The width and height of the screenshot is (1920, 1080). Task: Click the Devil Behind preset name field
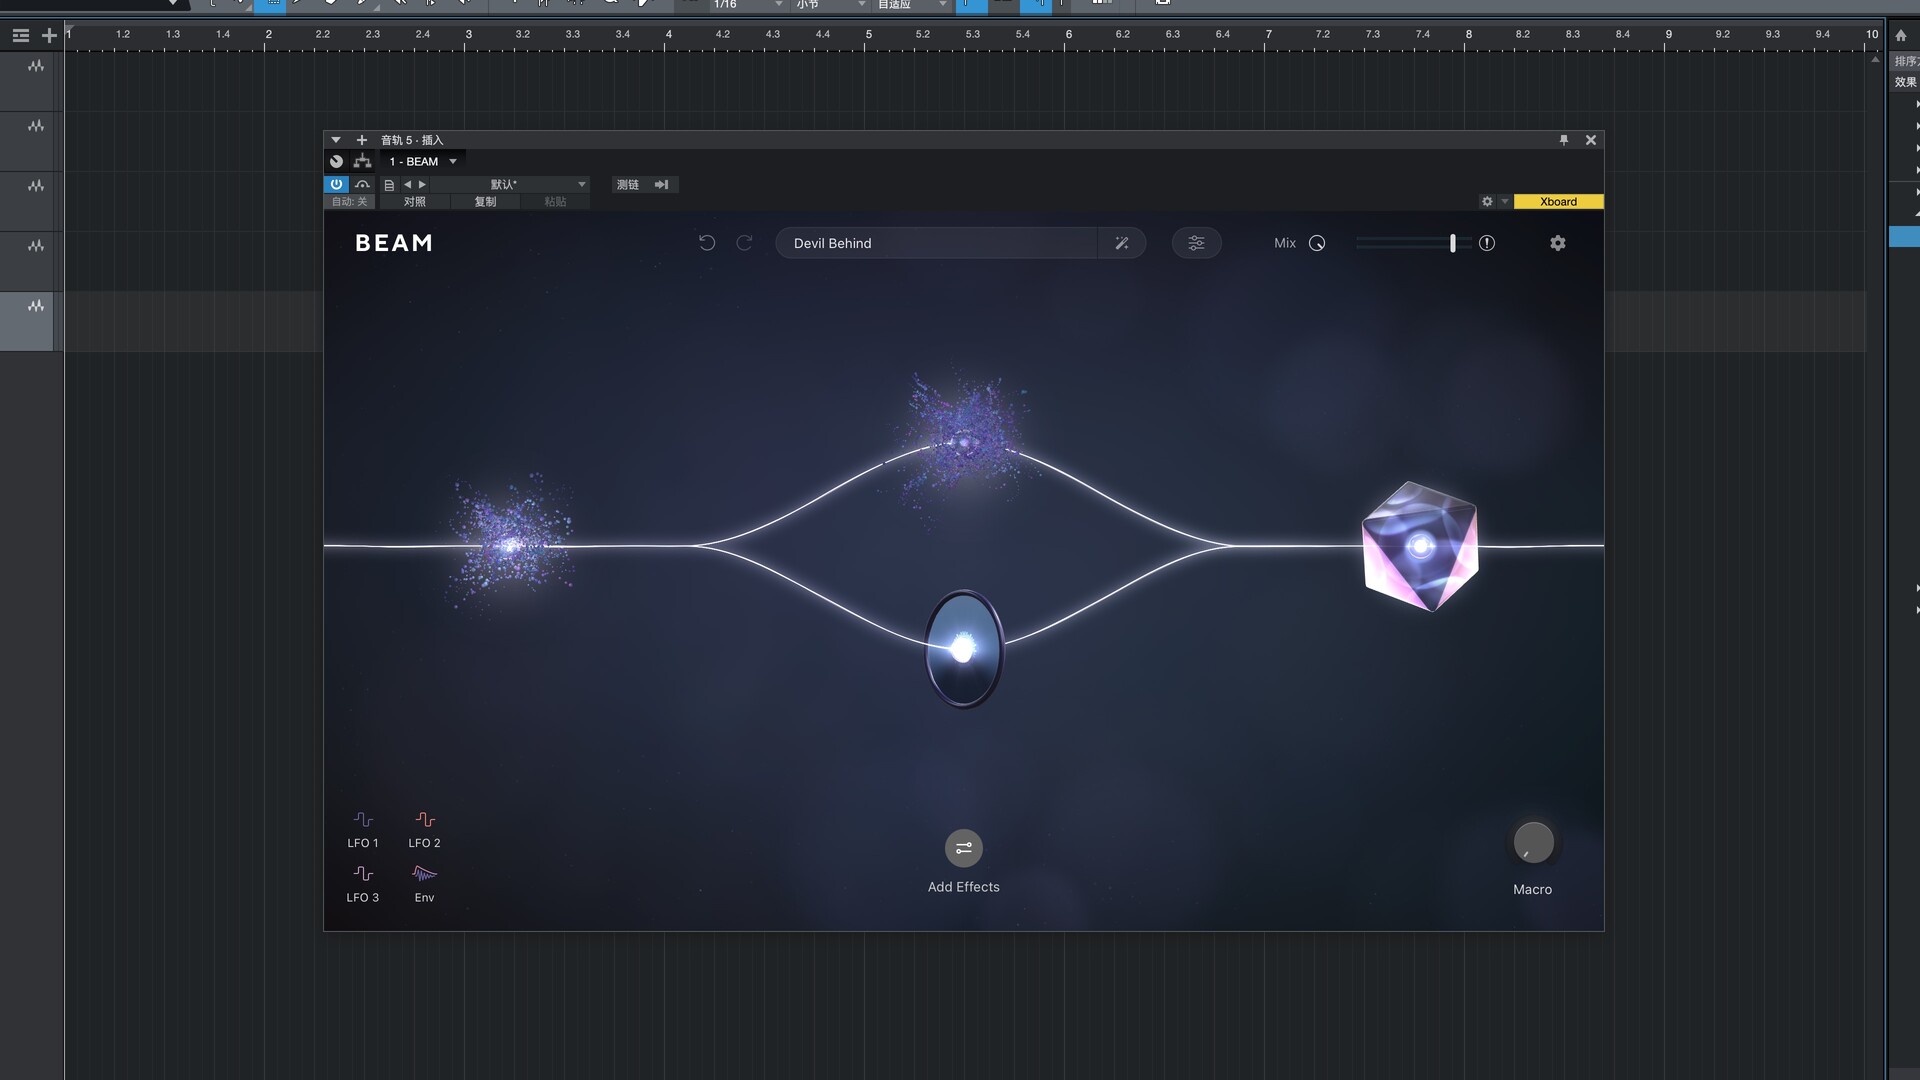pos(935,243)
